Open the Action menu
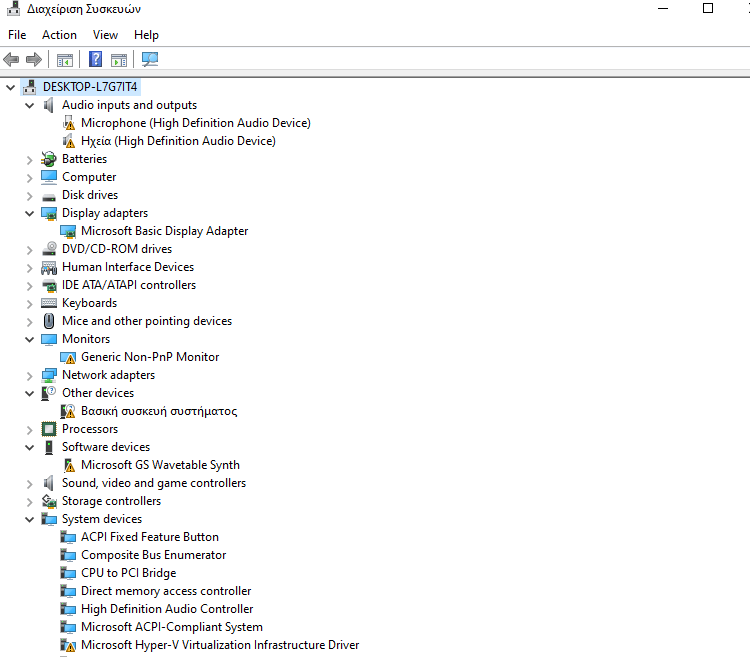The width and height of the screenshot is (750, 657). point(59,35)
